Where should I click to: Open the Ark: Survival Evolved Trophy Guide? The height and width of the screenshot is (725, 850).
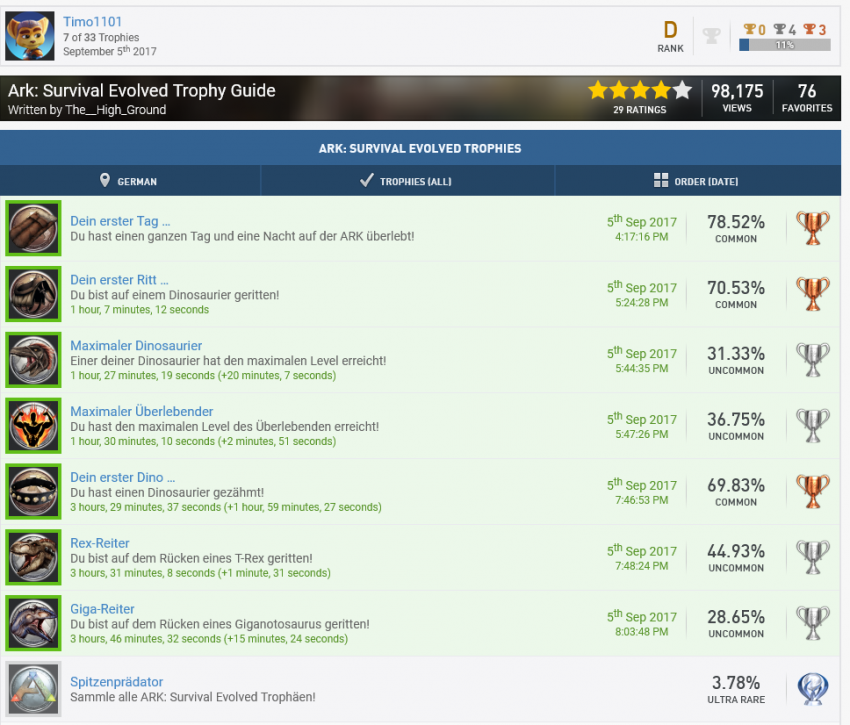[x=141, y=91]
